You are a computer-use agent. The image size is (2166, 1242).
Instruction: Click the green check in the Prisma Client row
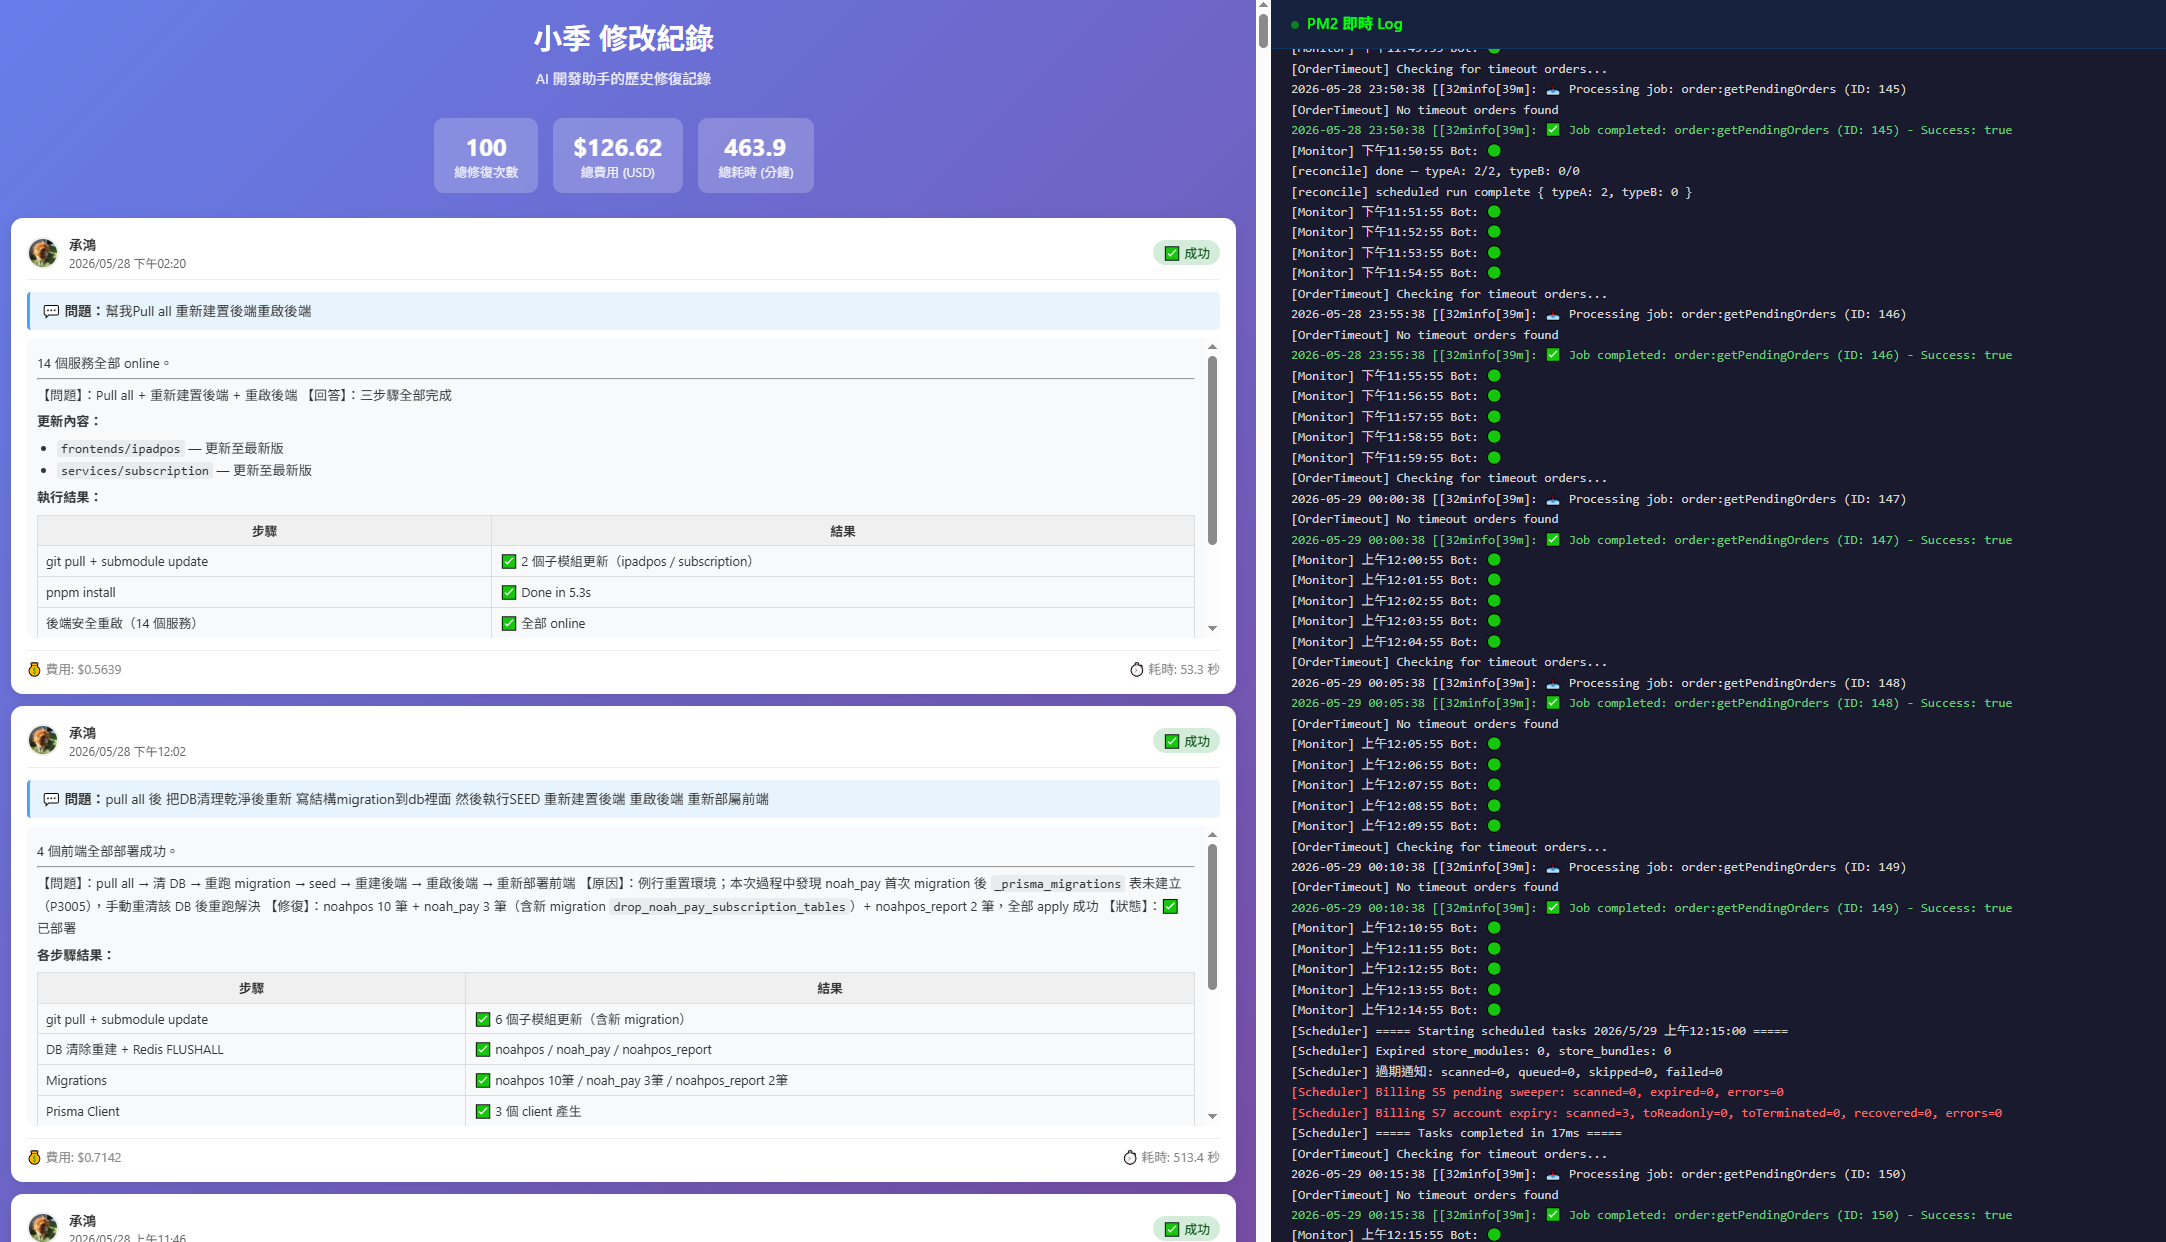click(483, 1111)
